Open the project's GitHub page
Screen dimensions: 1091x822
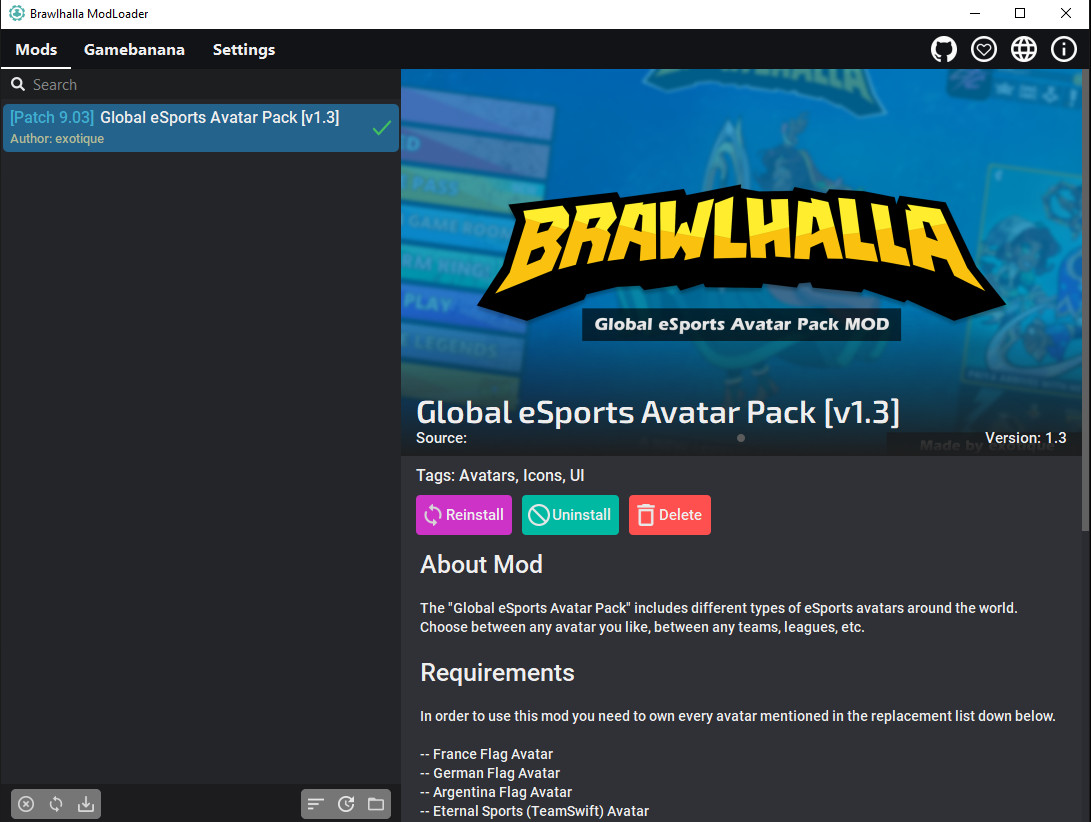click(943, 48)
